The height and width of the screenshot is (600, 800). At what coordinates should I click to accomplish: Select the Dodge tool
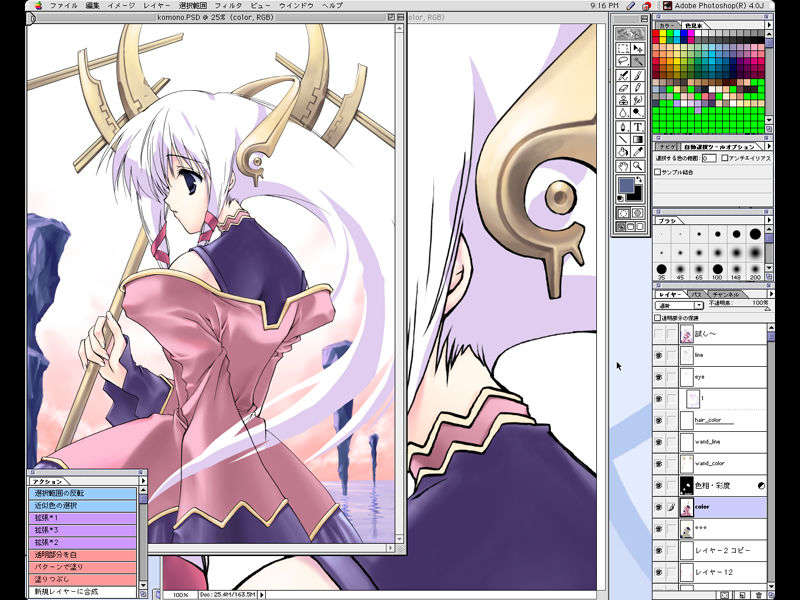tap(638, 113)
